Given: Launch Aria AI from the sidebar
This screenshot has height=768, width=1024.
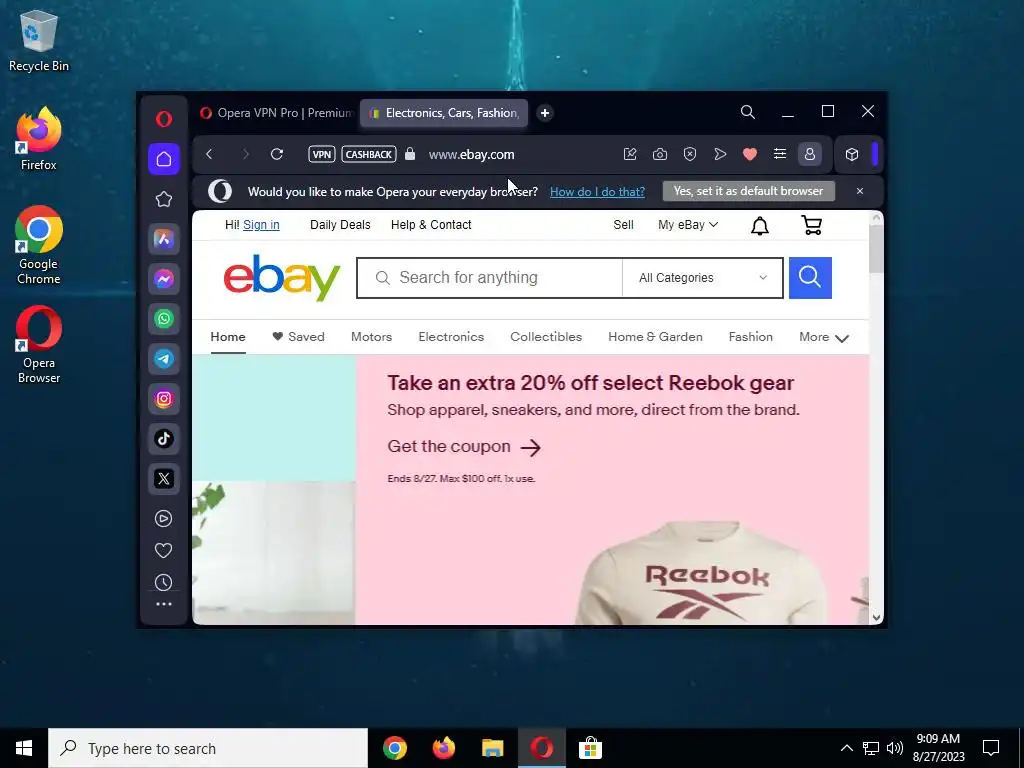Looking at the screenshot, I should pyautogui.click(x=164, y=239).
